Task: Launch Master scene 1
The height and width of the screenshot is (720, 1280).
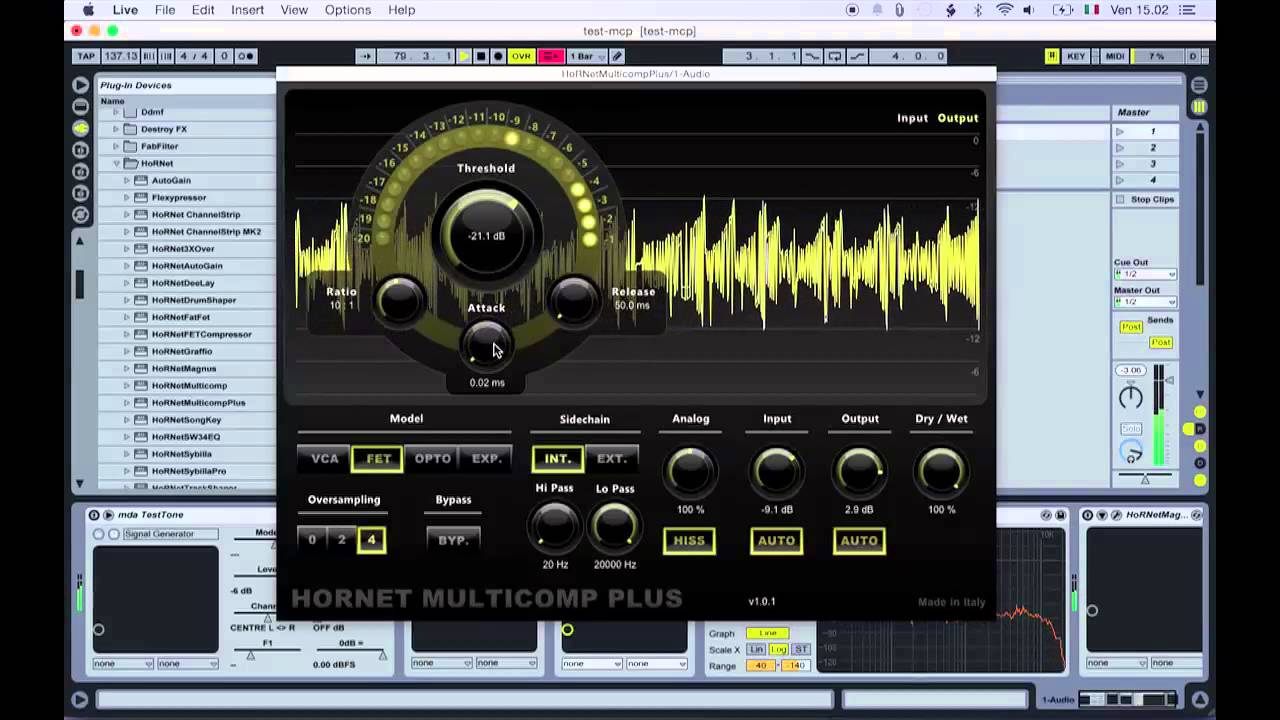Action: point(1120,131)
